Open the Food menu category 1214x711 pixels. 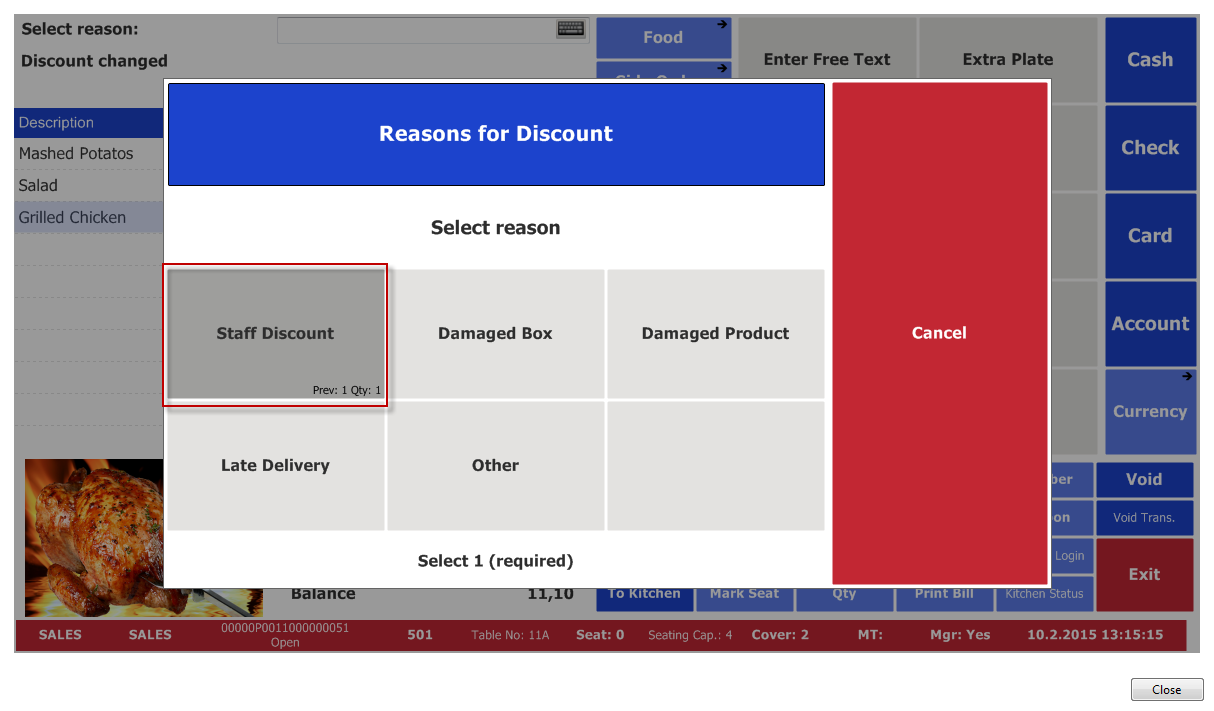coord(663,38)
